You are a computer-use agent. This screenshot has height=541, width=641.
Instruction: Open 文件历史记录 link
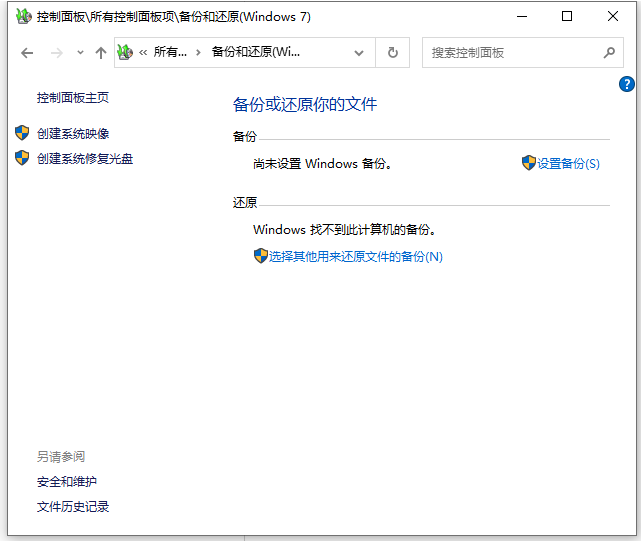73,507
